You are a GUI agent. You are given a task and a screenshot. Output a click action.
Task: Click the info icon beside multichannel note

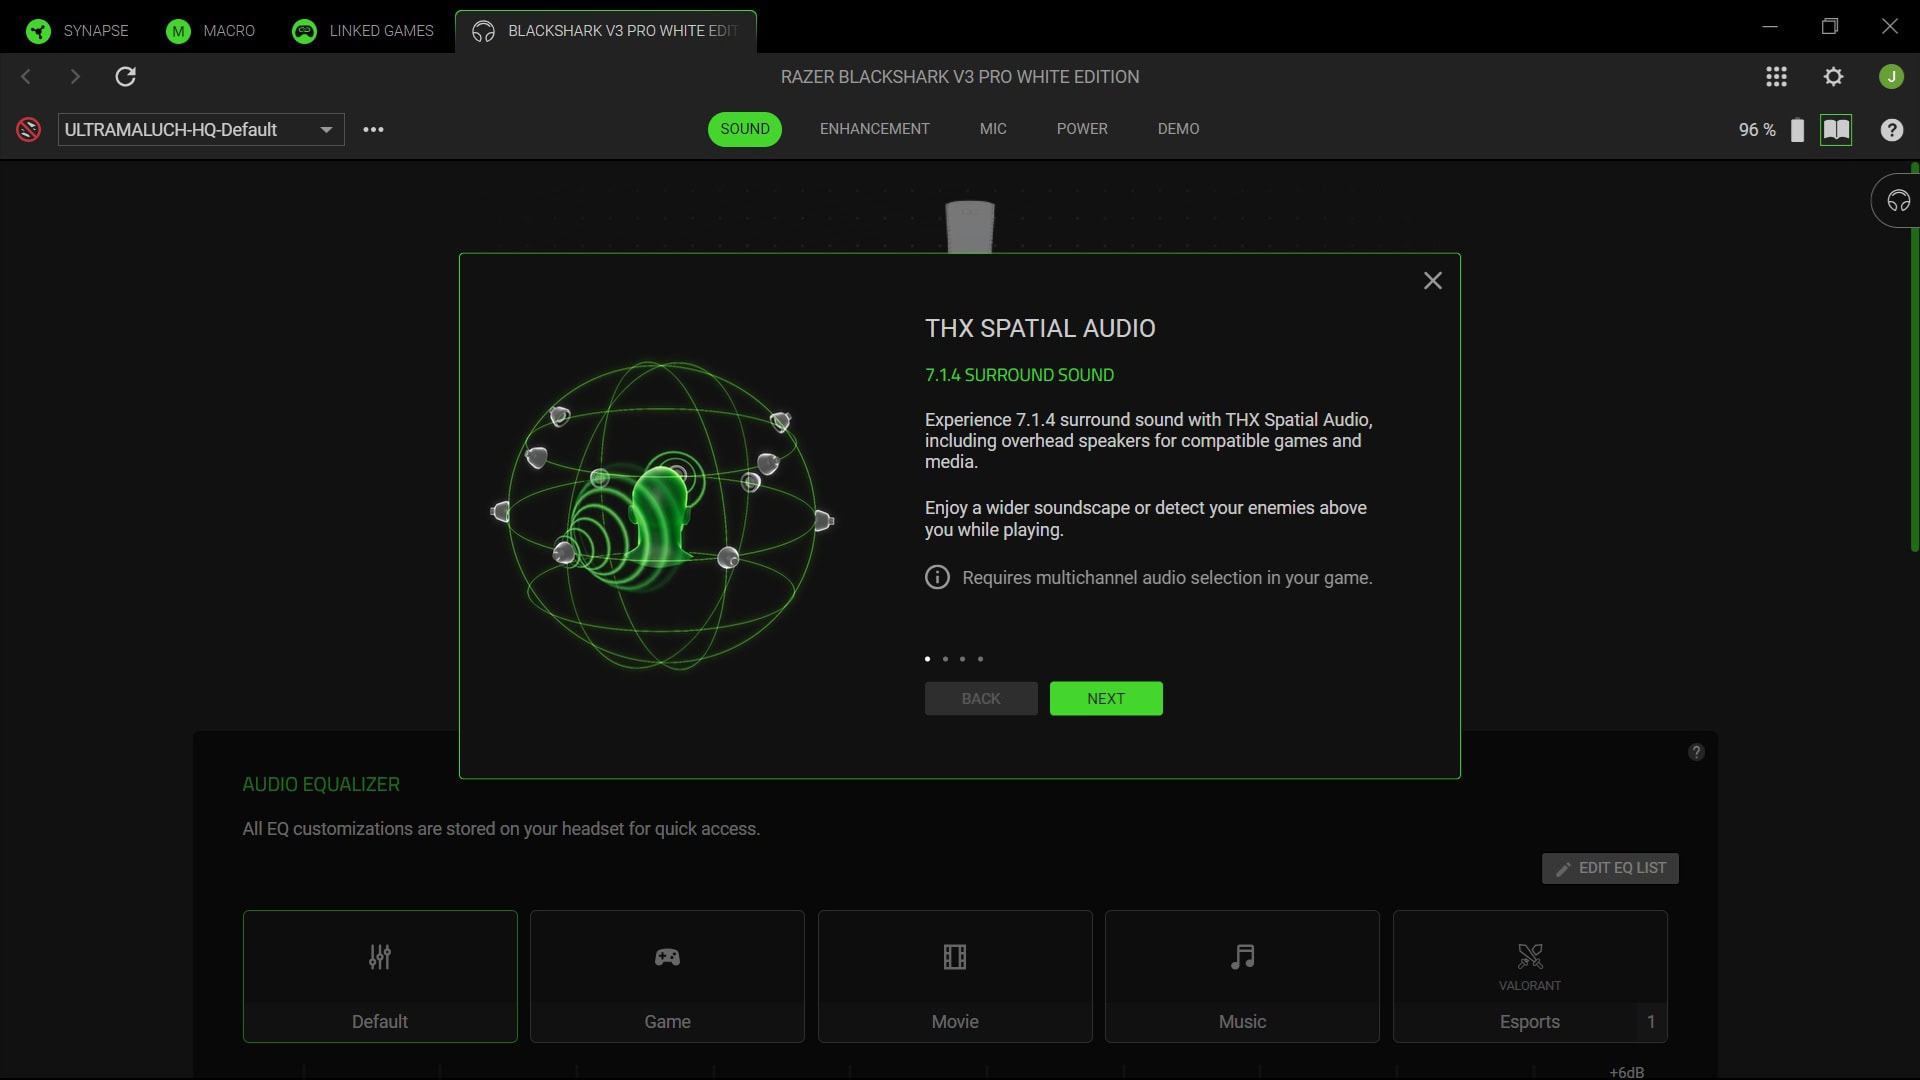937,578
